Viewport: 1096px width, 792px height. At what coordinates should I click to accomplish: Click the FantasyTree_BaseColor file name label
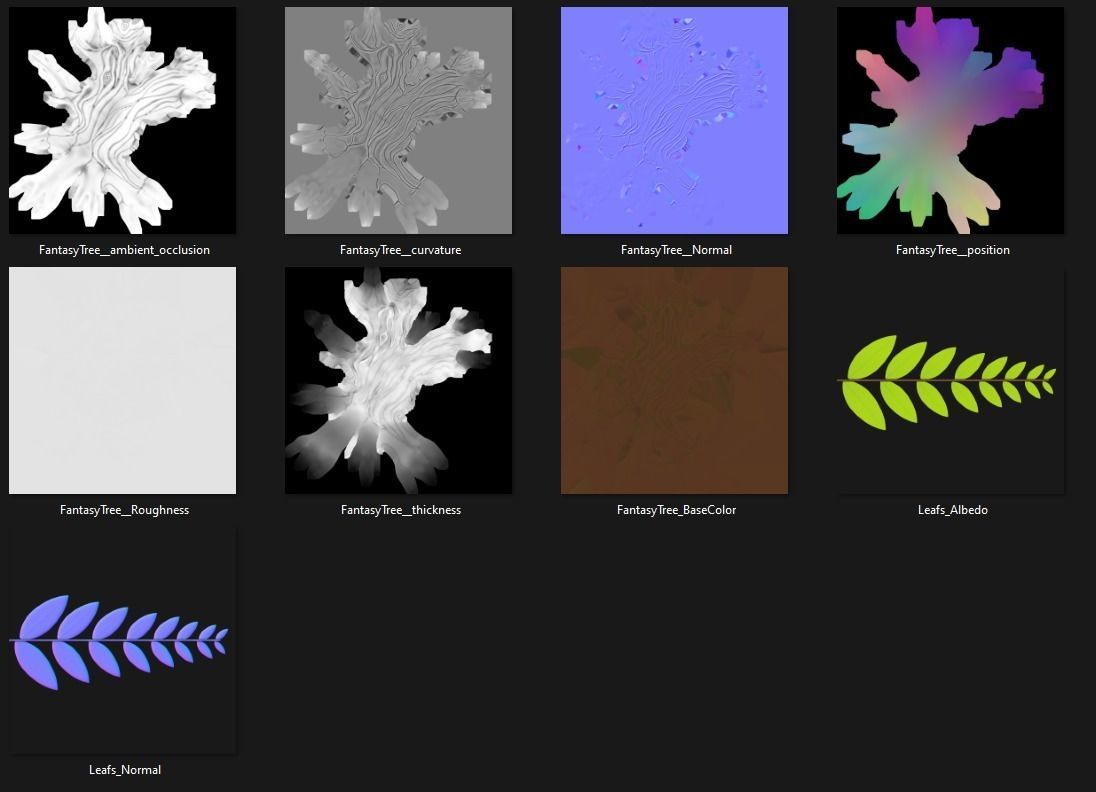tap(676, 510)
